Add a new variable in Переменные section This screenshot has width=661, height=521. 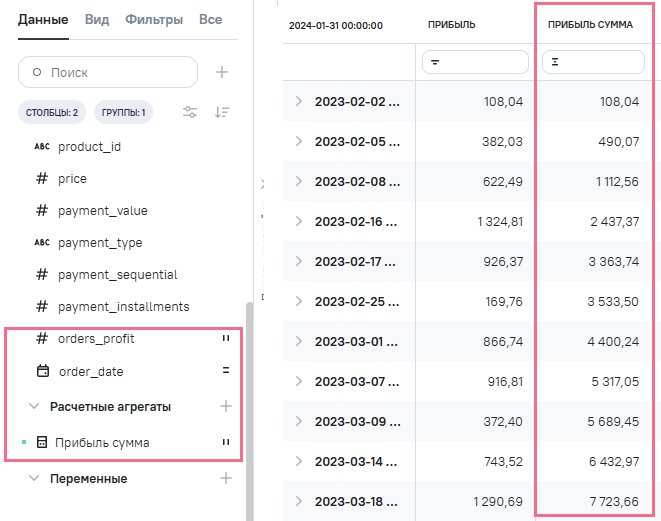click(x=226, y=478)
